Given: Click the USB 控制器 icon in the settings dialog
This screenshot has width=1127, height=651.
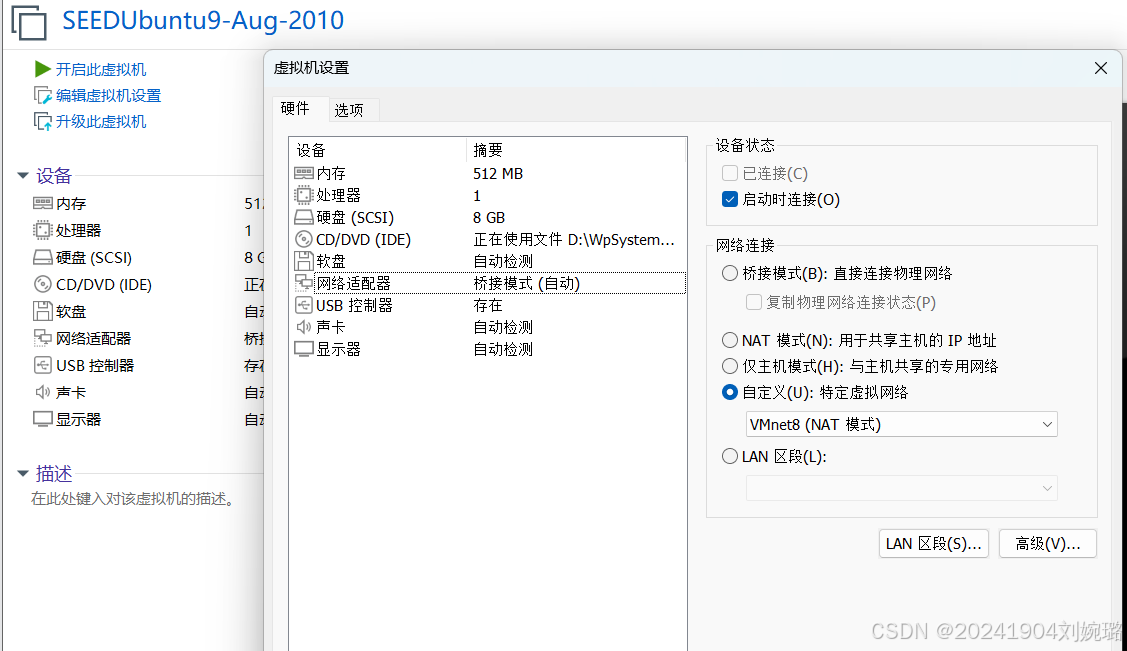Looking at the screenshot, I should [x=304, y=305].
